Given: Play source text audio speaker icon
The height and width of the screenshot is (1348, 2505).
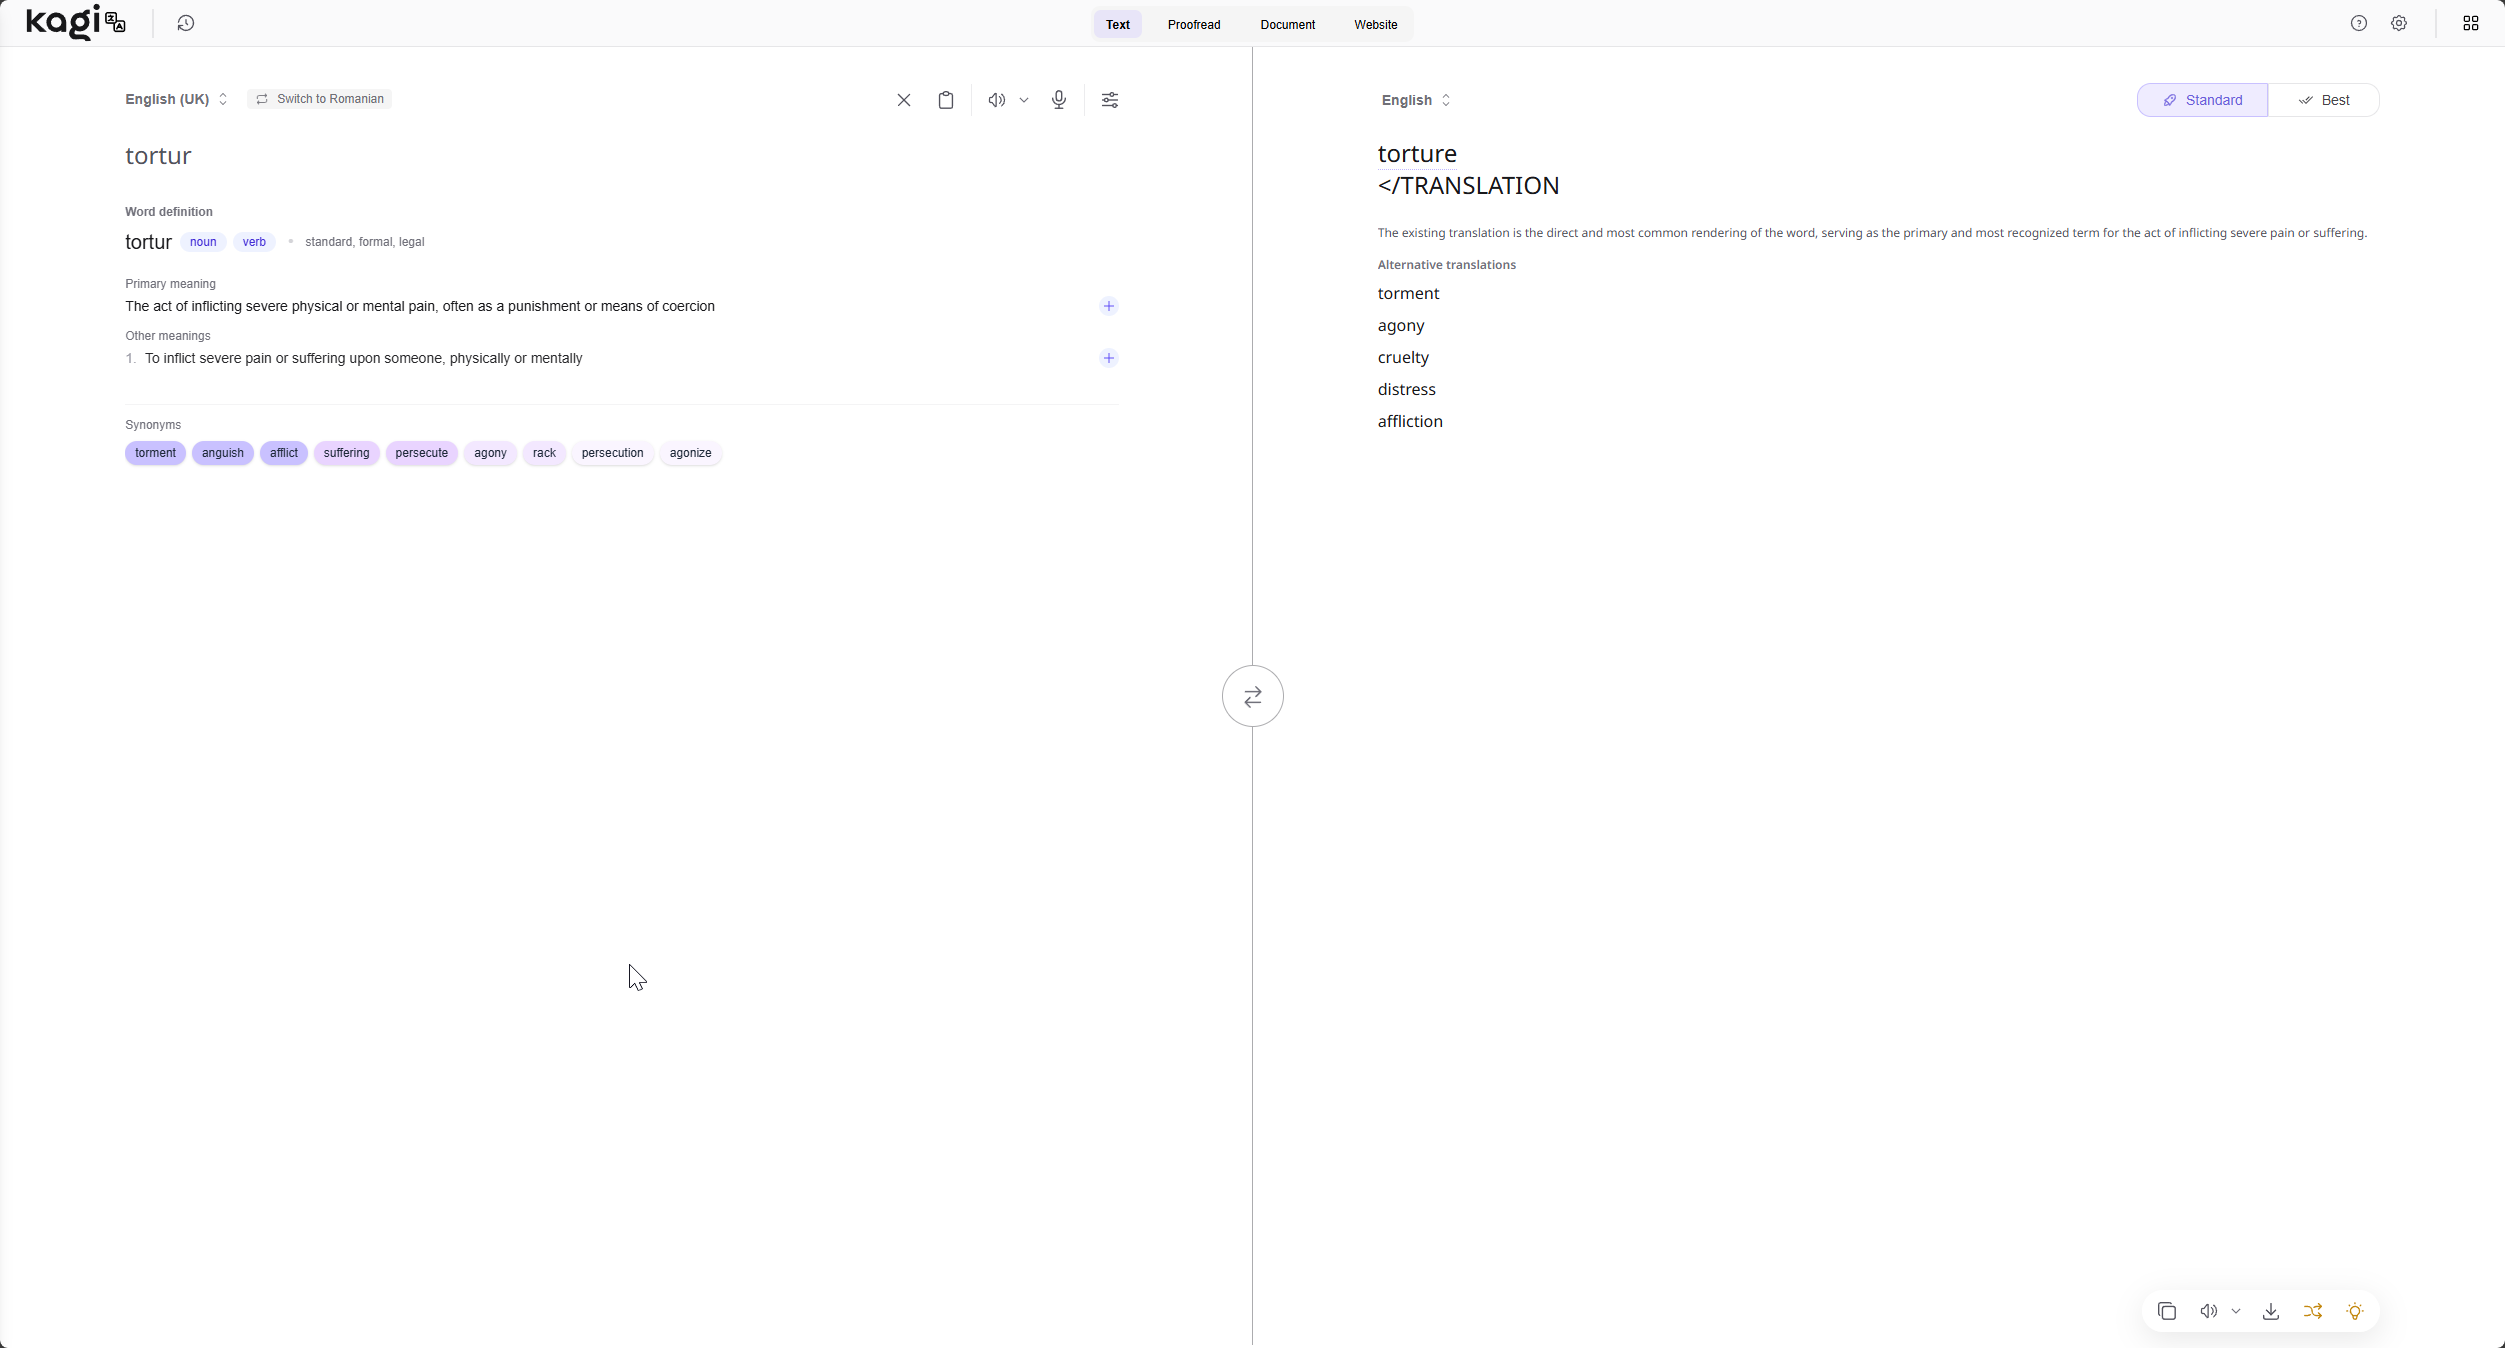Looking at the screenshot, I should pos(996,100).
